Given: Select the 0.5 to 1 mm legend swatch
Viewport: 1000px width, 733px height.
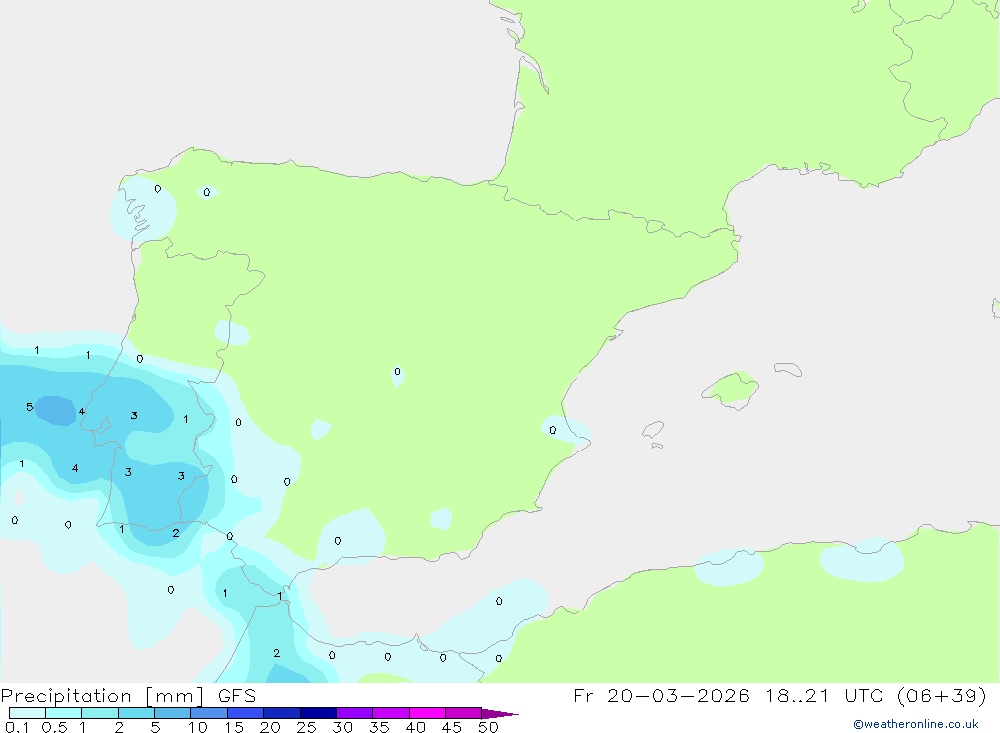Looking at the screenshot, I should [x=64, y=713].
